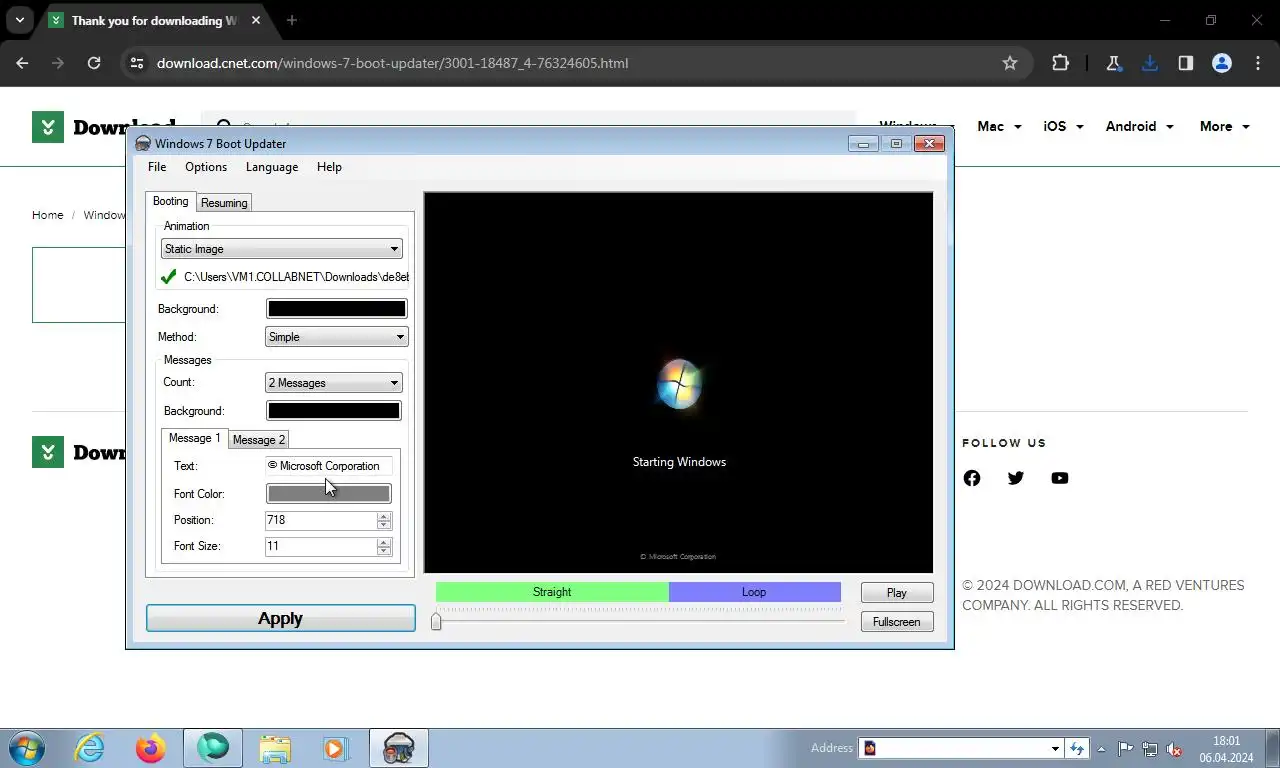Launch Internet Explorer from the taskbar
The width and height of the screenshot is (1280, 768).
click(x=90, y=748)
